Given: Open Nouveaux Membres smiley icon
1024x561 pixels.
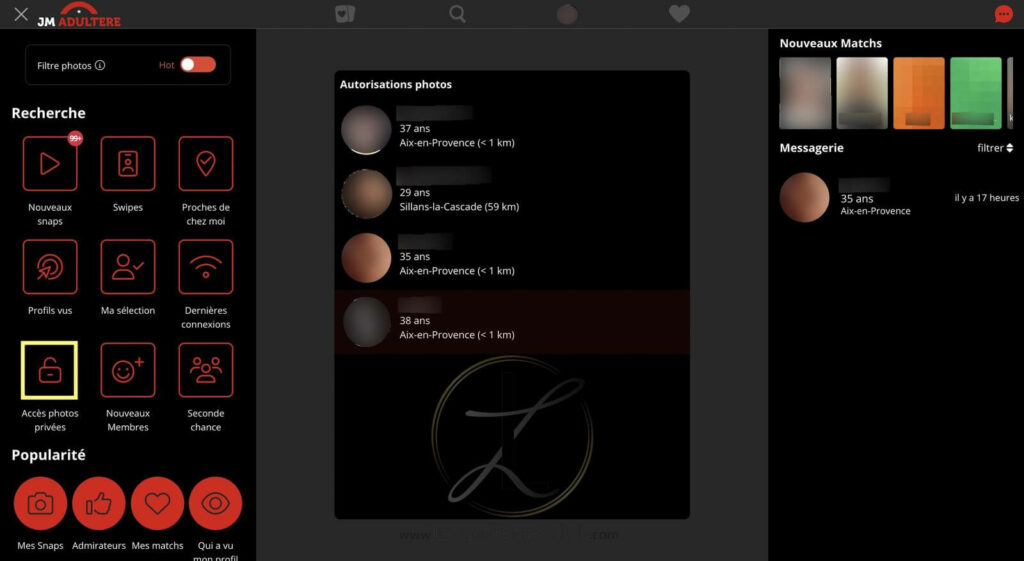Looking at the screenshot, I should point(128,370).
